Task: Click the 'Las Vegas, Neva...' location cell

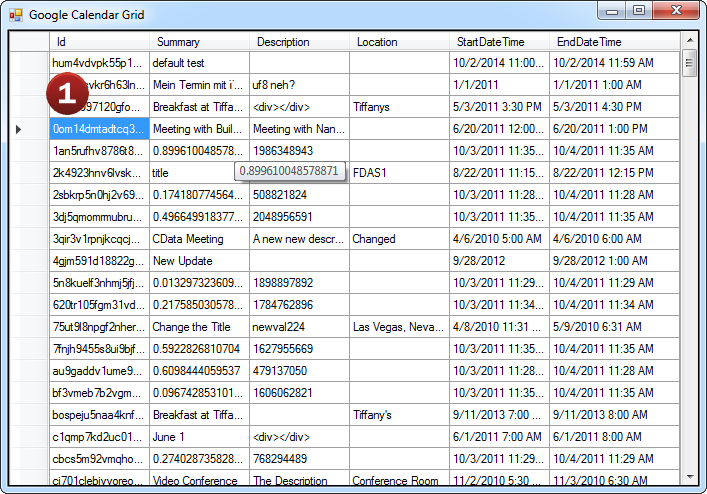Action: 399,327
